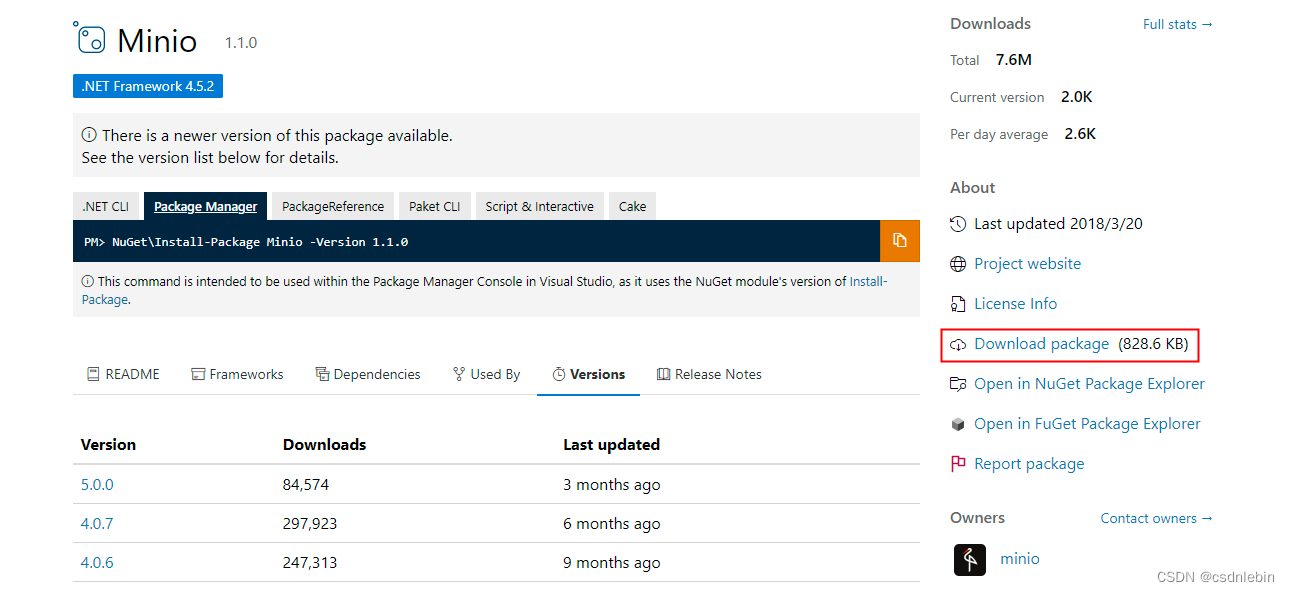Click the Downloads column header in table
This screenshot has width=1290, height=592.
pyautogui.click(x=324, y=444)
